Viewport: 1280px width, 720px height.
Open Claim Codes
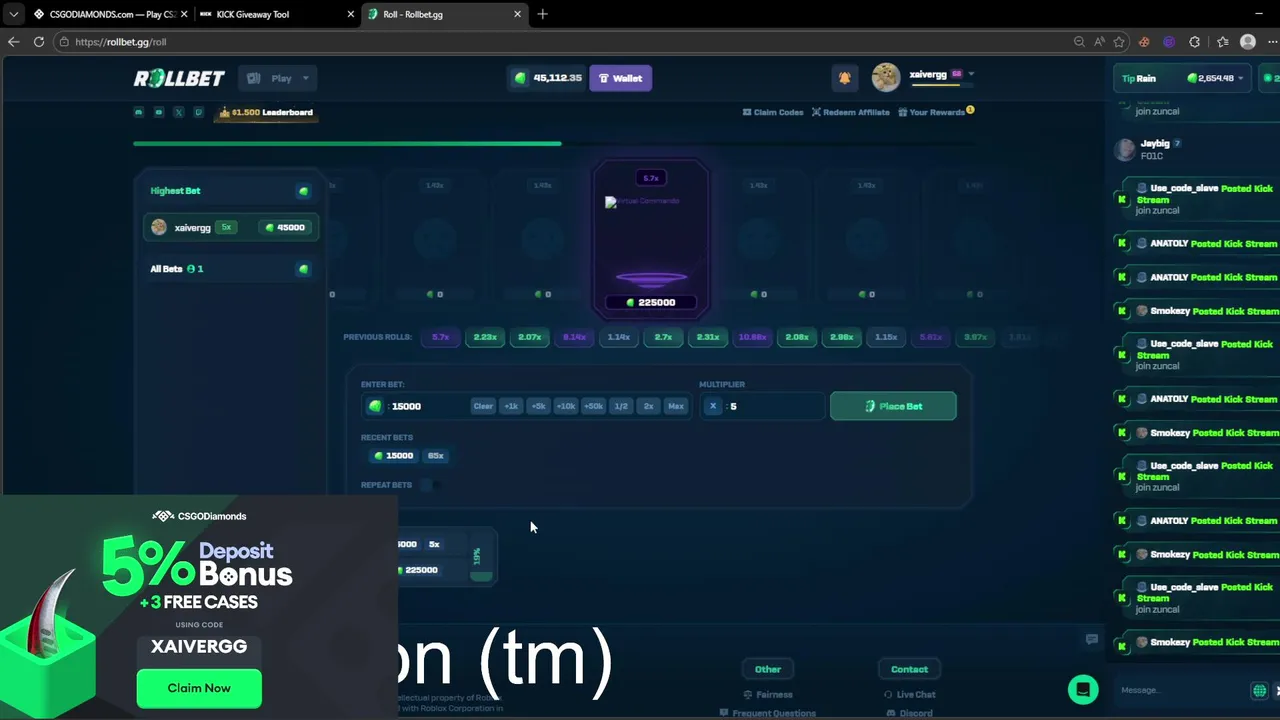(773, 112)
